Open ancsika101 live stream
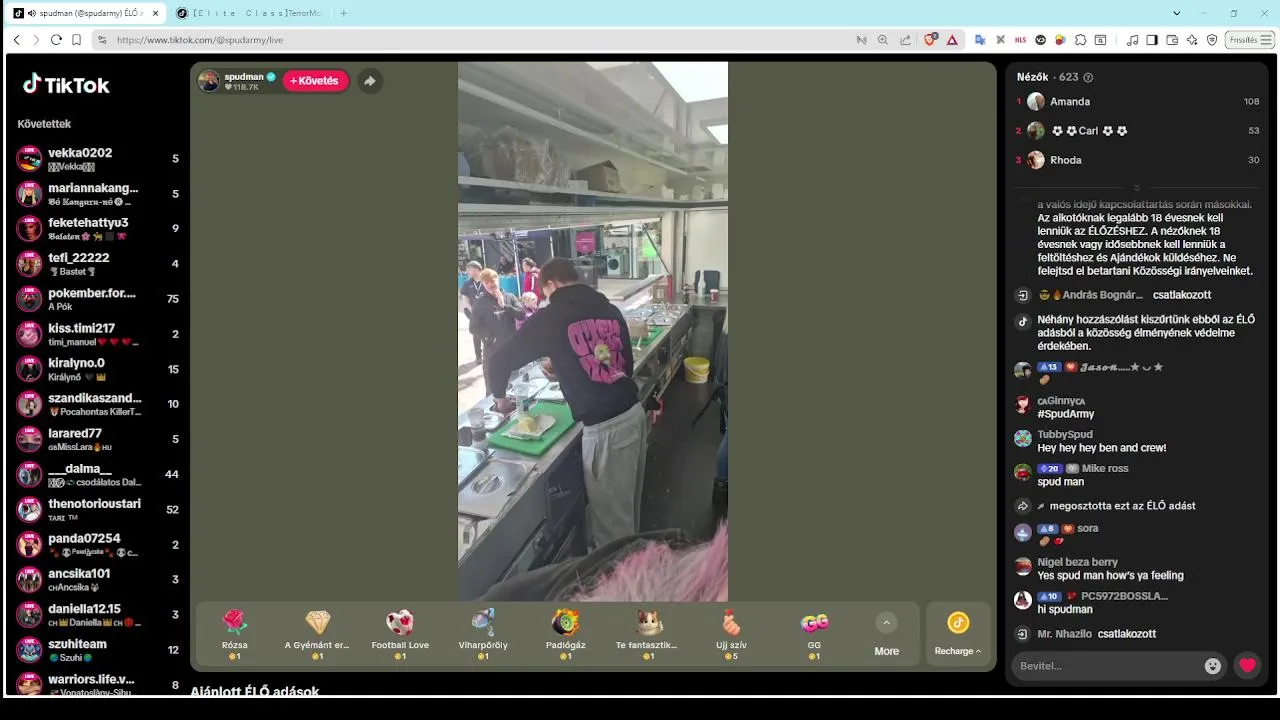 pos(99,580)
